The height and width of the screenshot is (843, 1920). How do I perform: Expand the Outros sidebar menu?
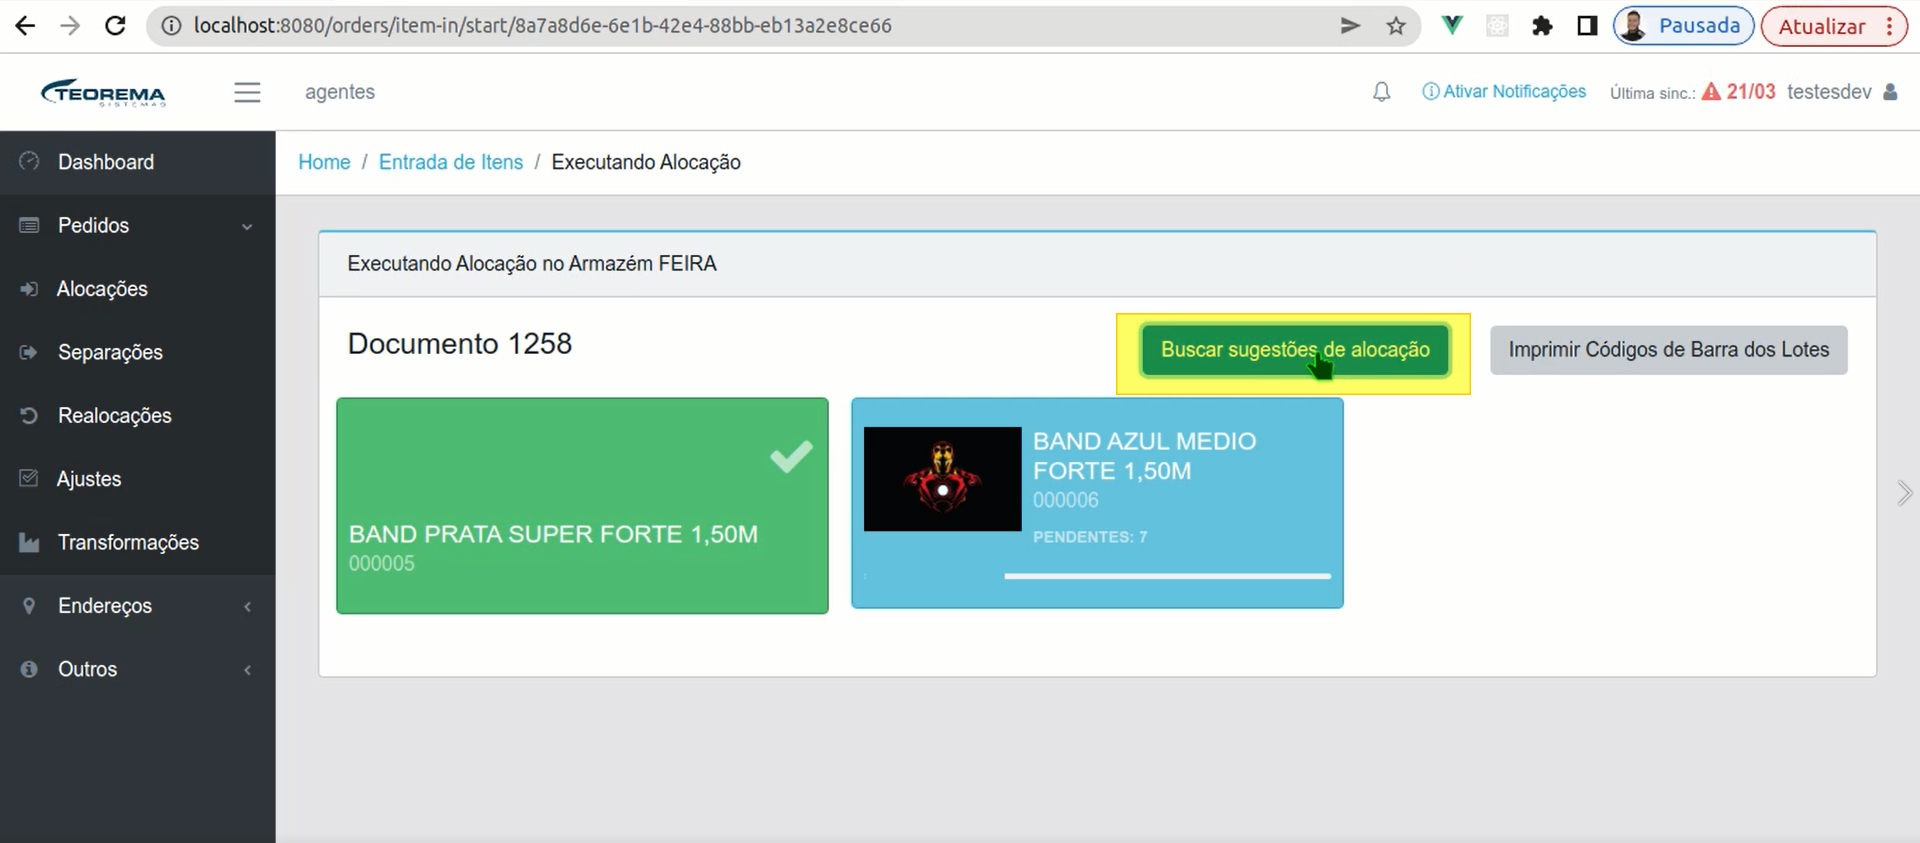(138, 669)
